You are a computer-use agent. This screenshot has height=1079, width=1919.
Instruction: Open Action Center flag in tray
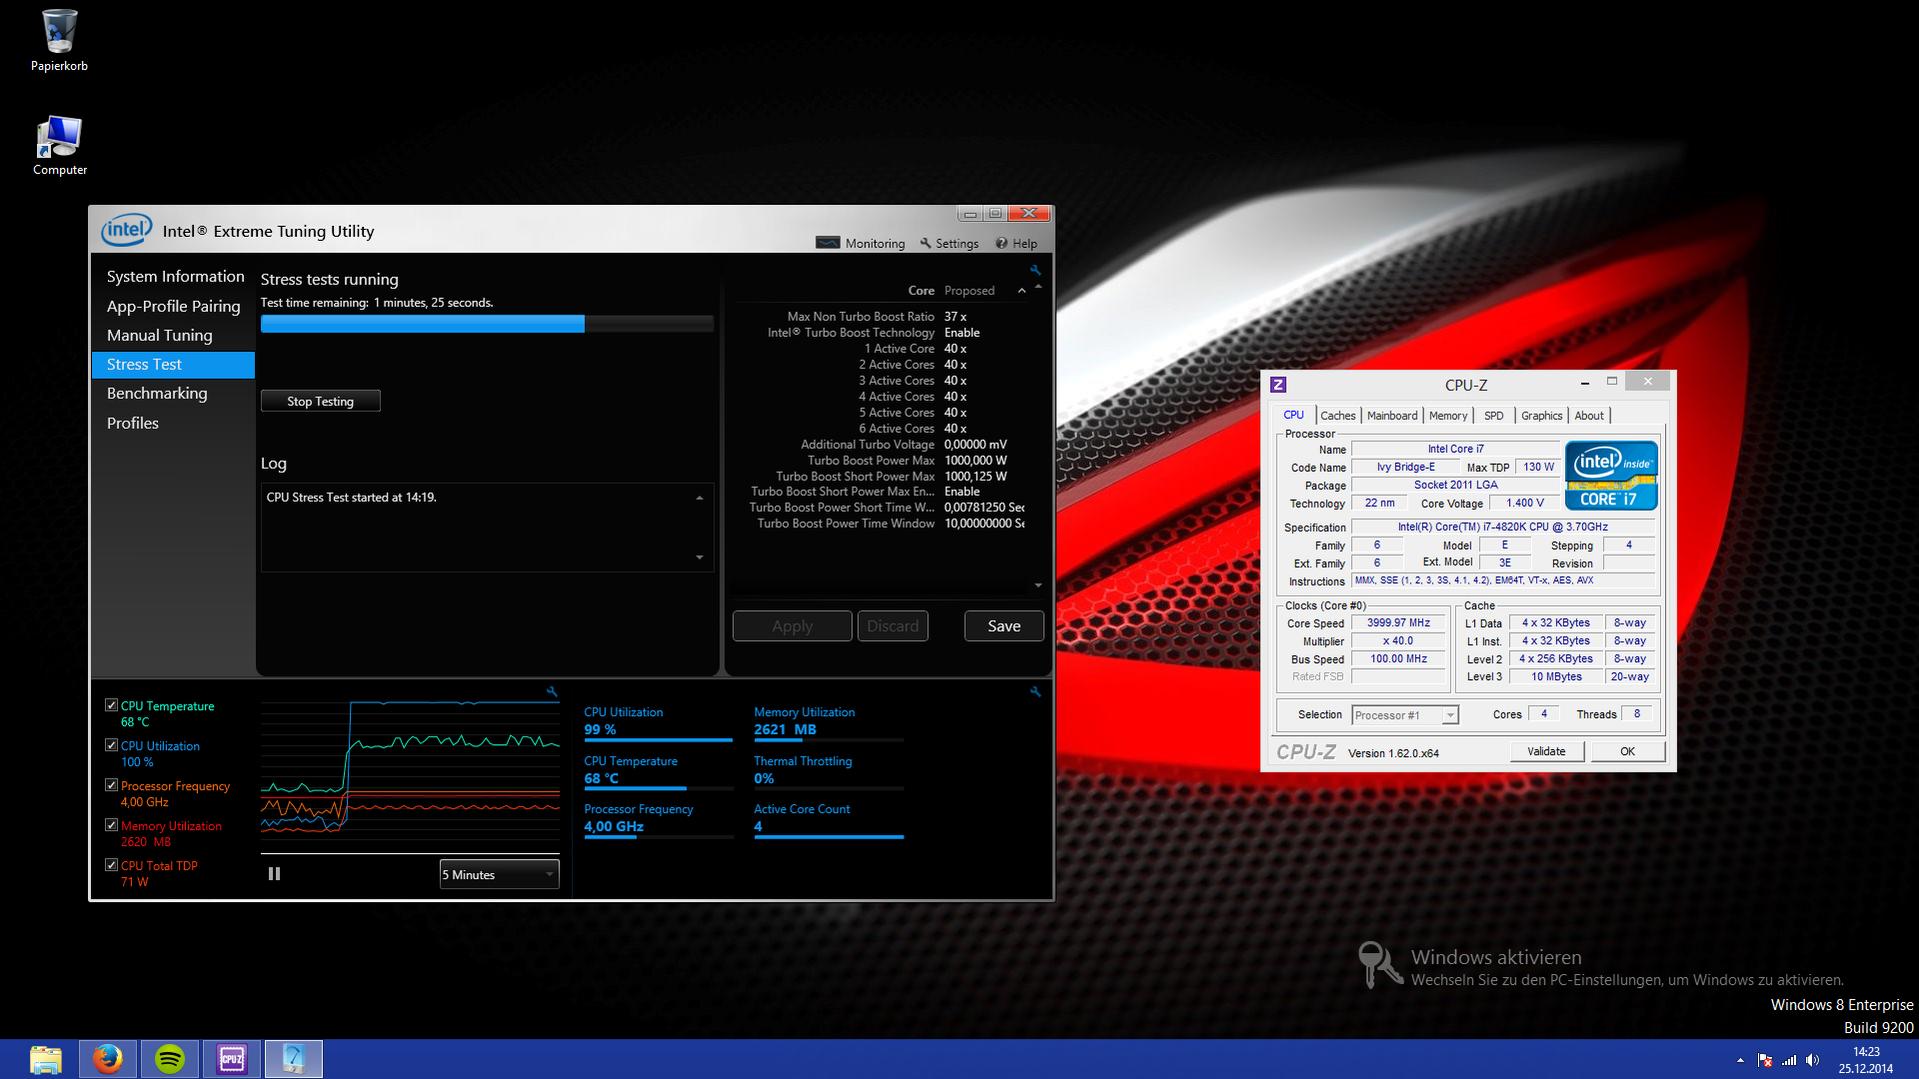[1765, 1060]
